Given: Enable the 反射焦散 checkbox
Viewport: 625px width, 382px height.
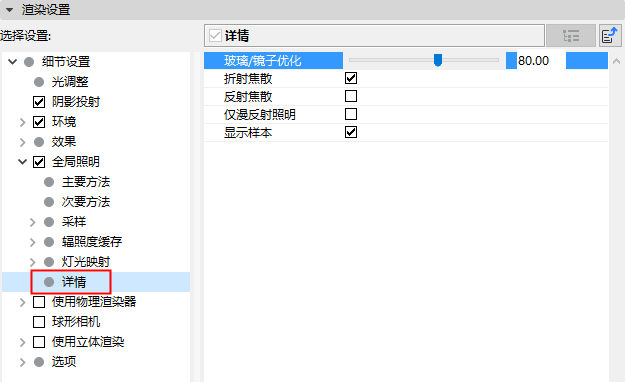Looking at the screenshot, I should pos(351,96).
